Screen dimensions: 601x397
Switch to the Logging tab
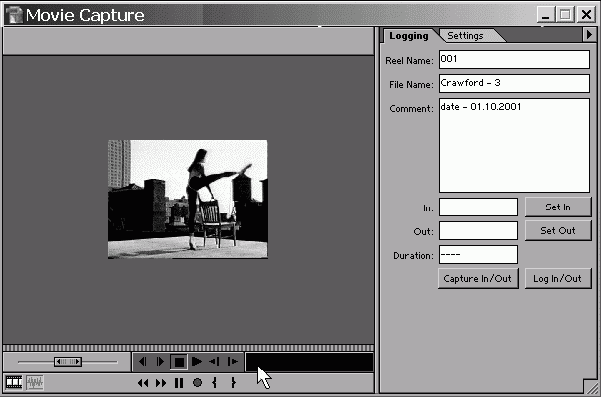coord(409,36)
